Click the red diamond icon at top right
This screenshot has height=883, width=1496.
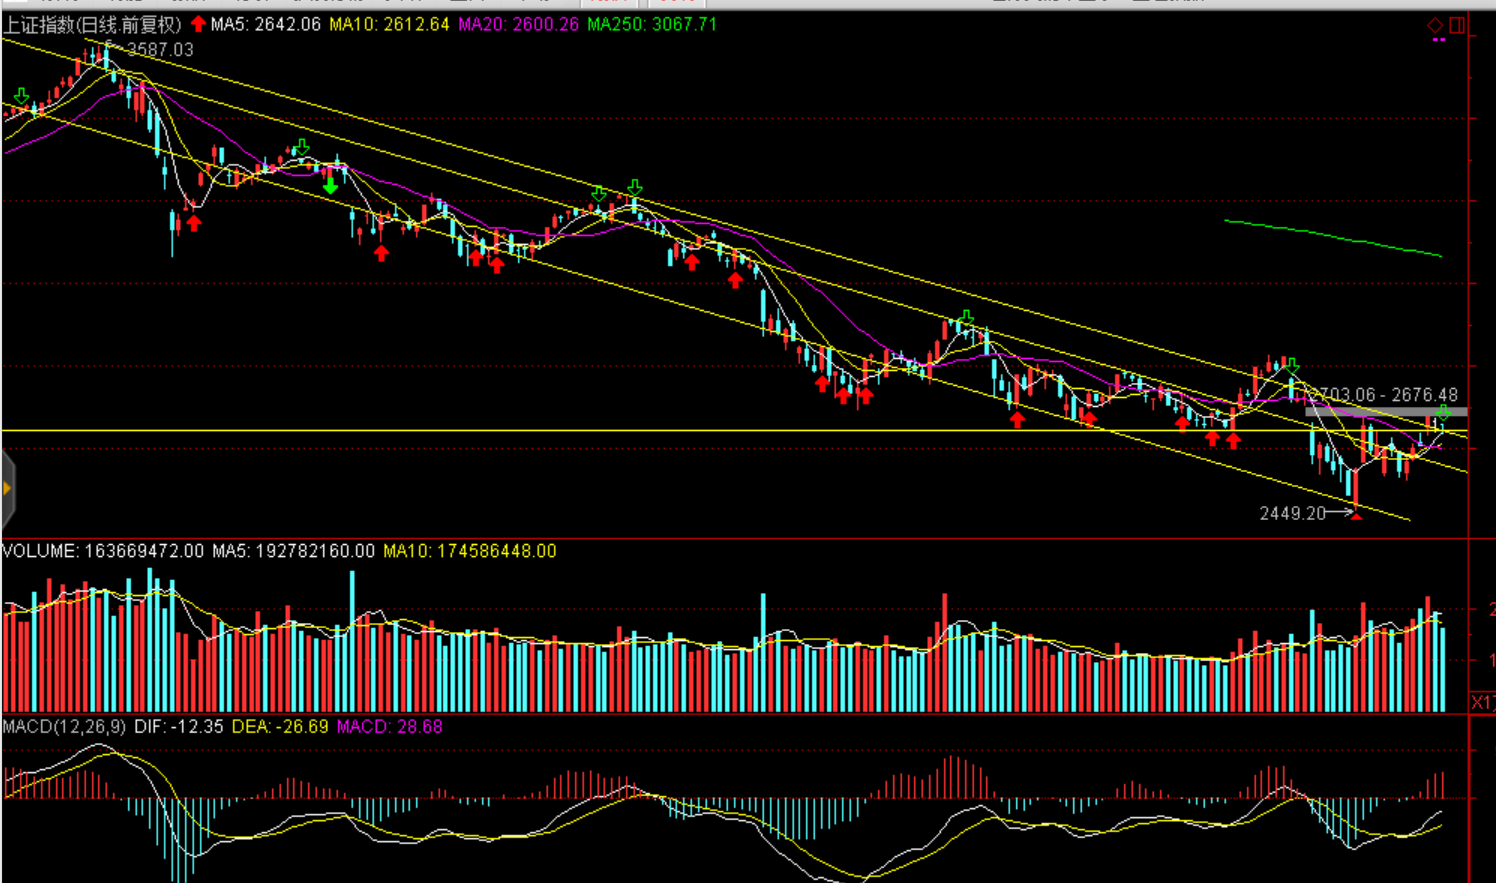1435,25
